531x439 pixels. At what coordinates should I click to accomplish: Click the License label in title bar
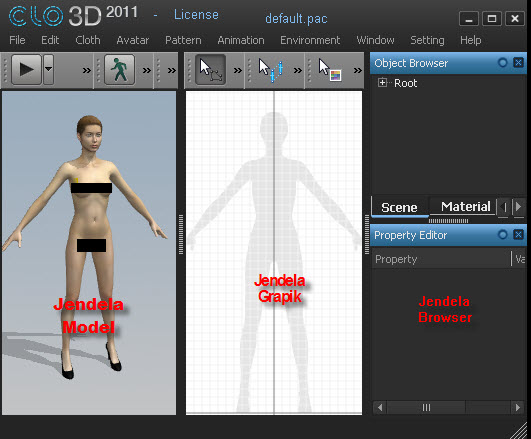(196, 15)
